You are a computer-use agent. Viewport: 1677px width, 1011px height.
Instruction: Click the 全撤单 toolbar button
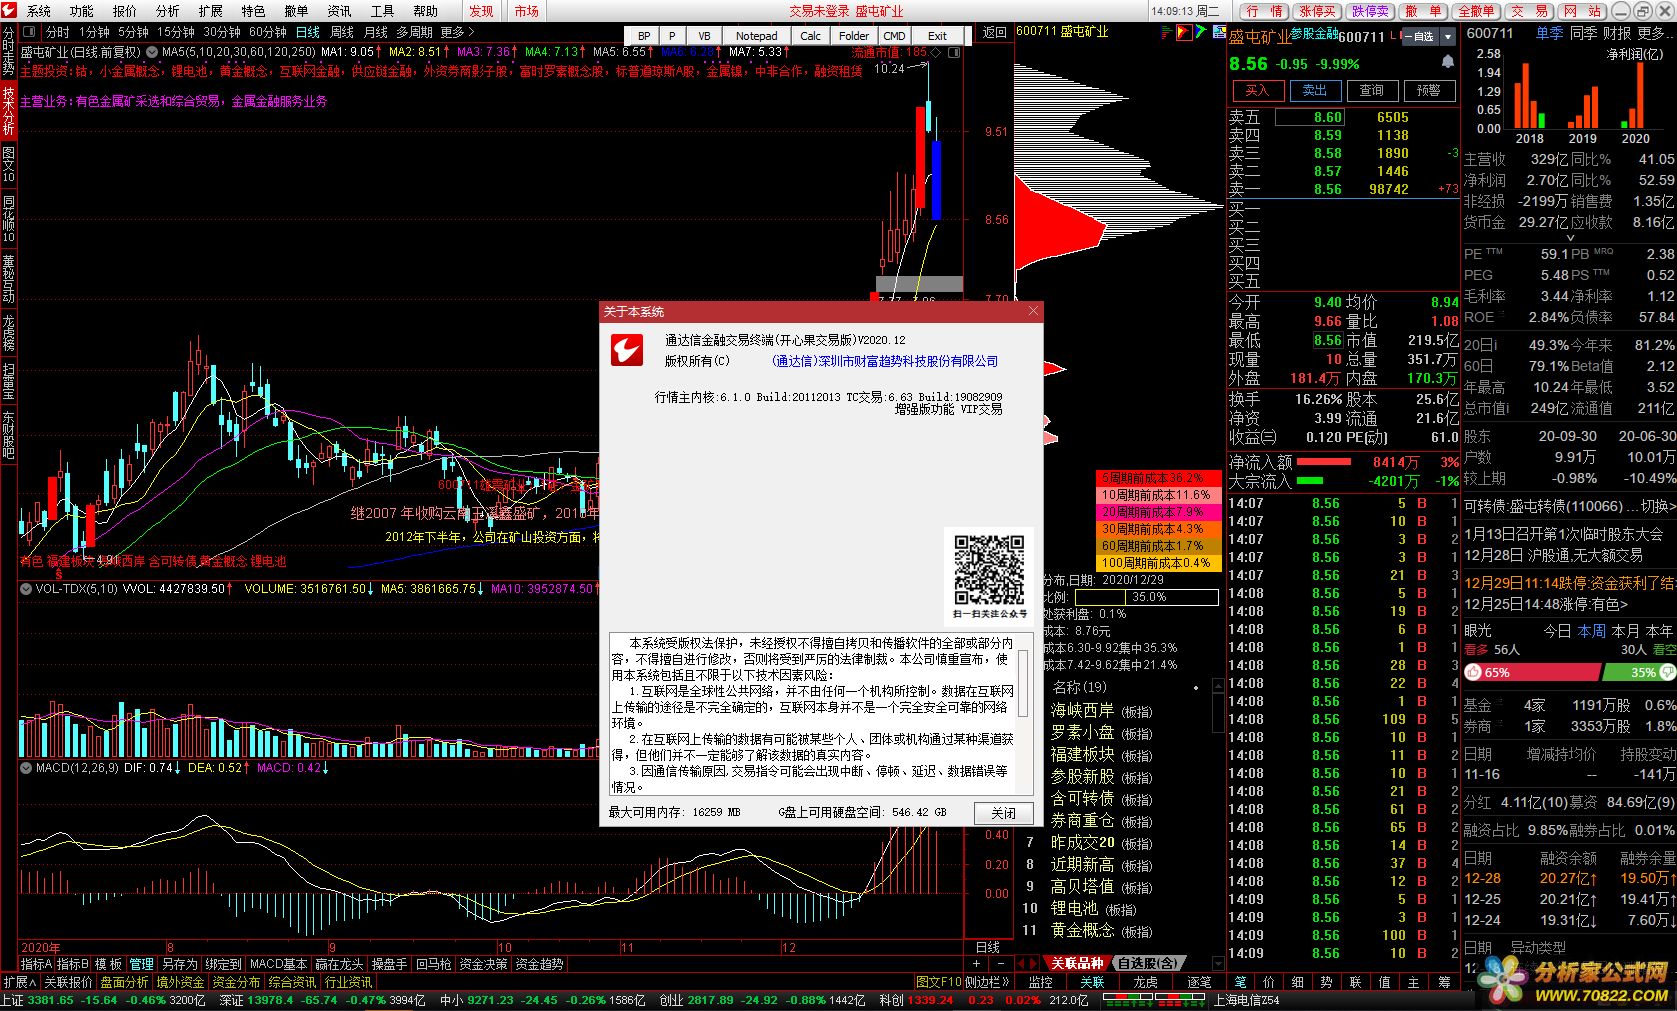(x=1476, y=11)
